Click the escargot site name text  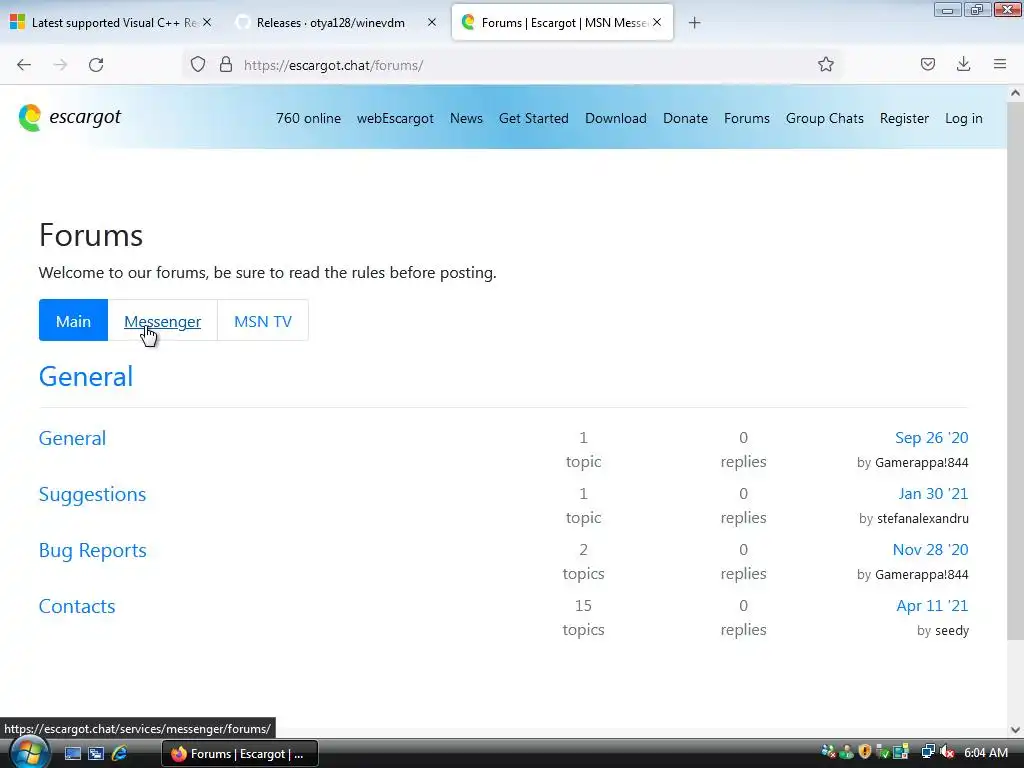pyautogui.click(x=85, y=118)
